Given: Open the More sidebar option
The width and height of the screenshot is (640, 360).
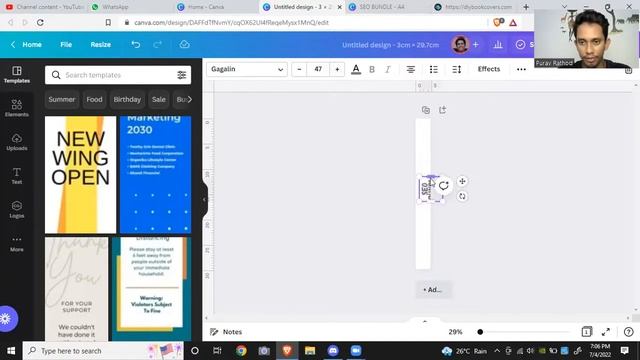Looking at the screenshot, I should 17,243.
